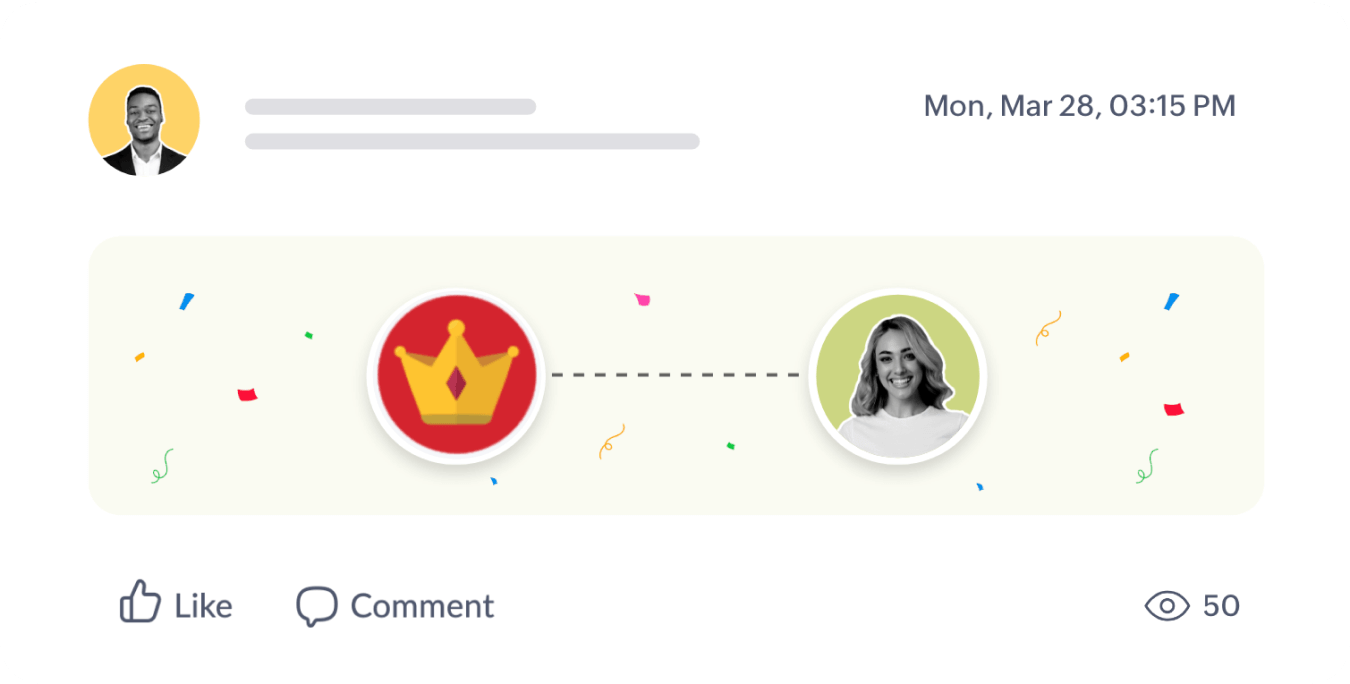Click the pink confetti piece in banner
The height and width of the screenshot is (684, 1350).
[x=642, y=299]
